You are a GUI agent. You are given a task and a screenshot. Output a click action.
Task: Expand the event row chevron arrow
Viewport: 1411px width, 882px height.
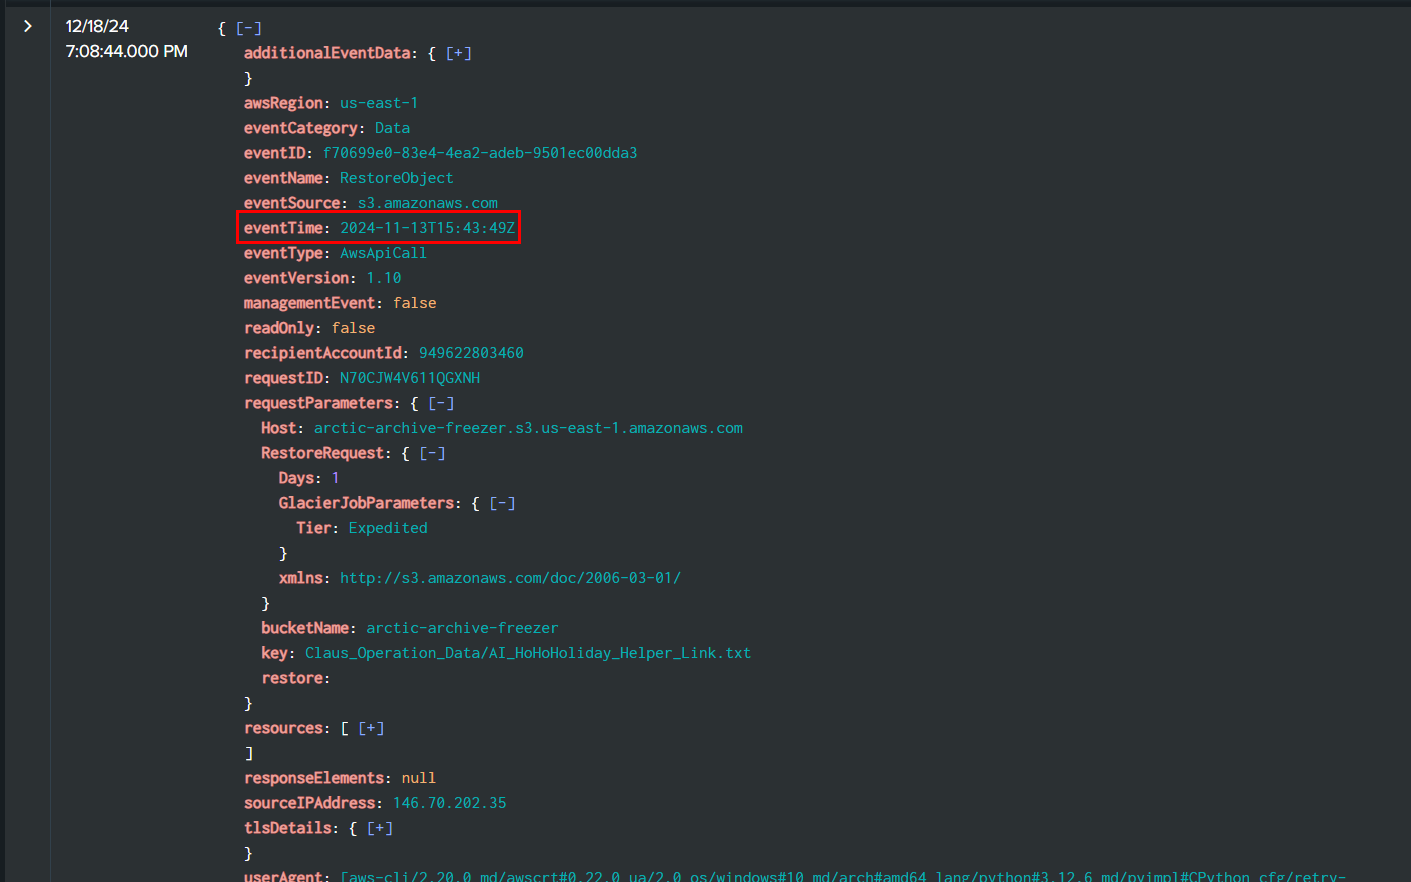[28, 26]
